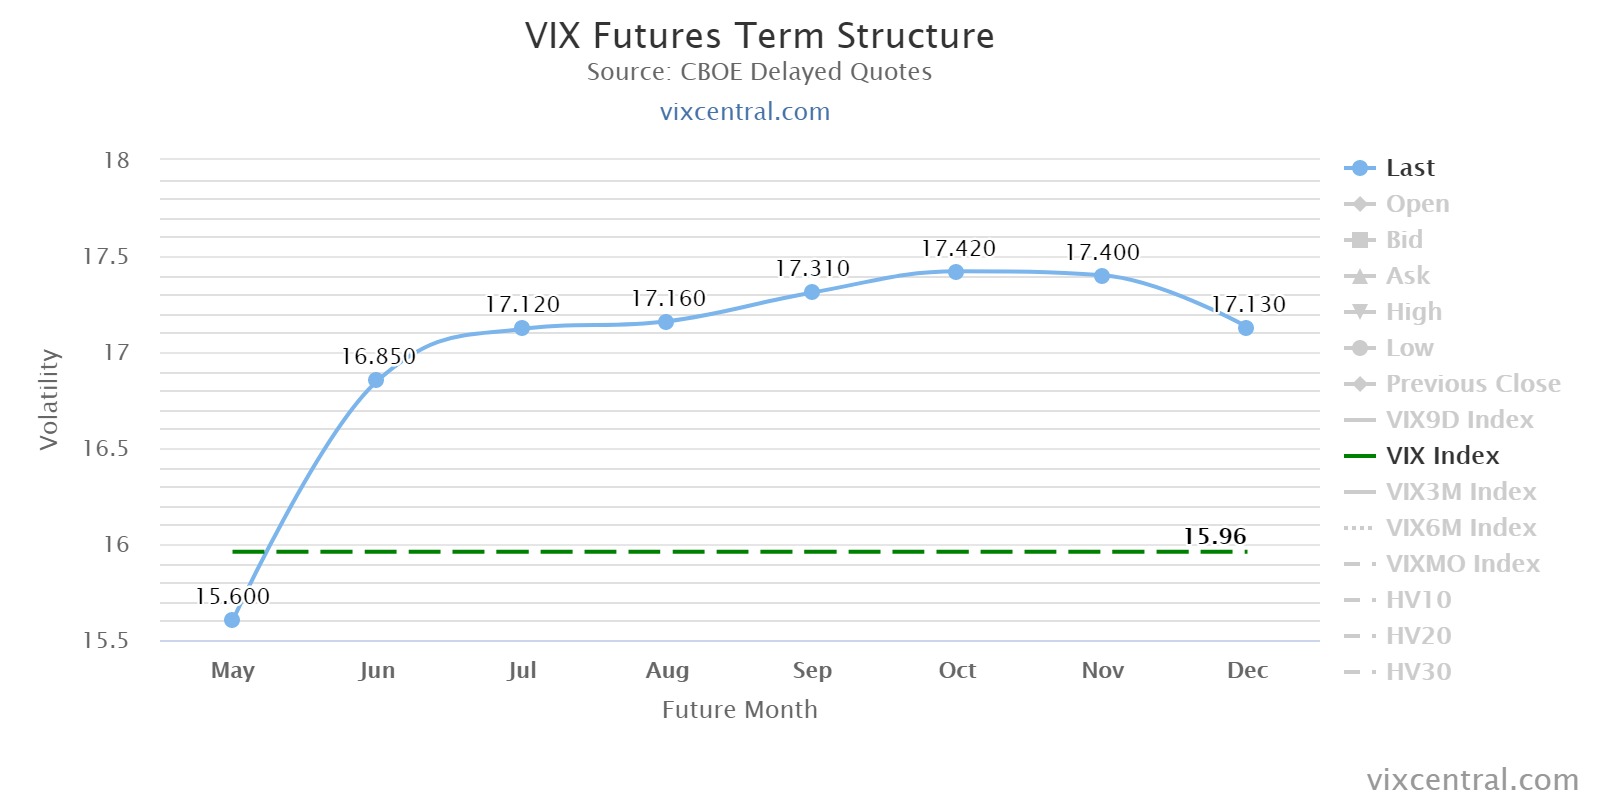The width and height of the screenshot is (1600, 800).
Task: Select the Oct data point at 17.420
Action: pos(956,272)
